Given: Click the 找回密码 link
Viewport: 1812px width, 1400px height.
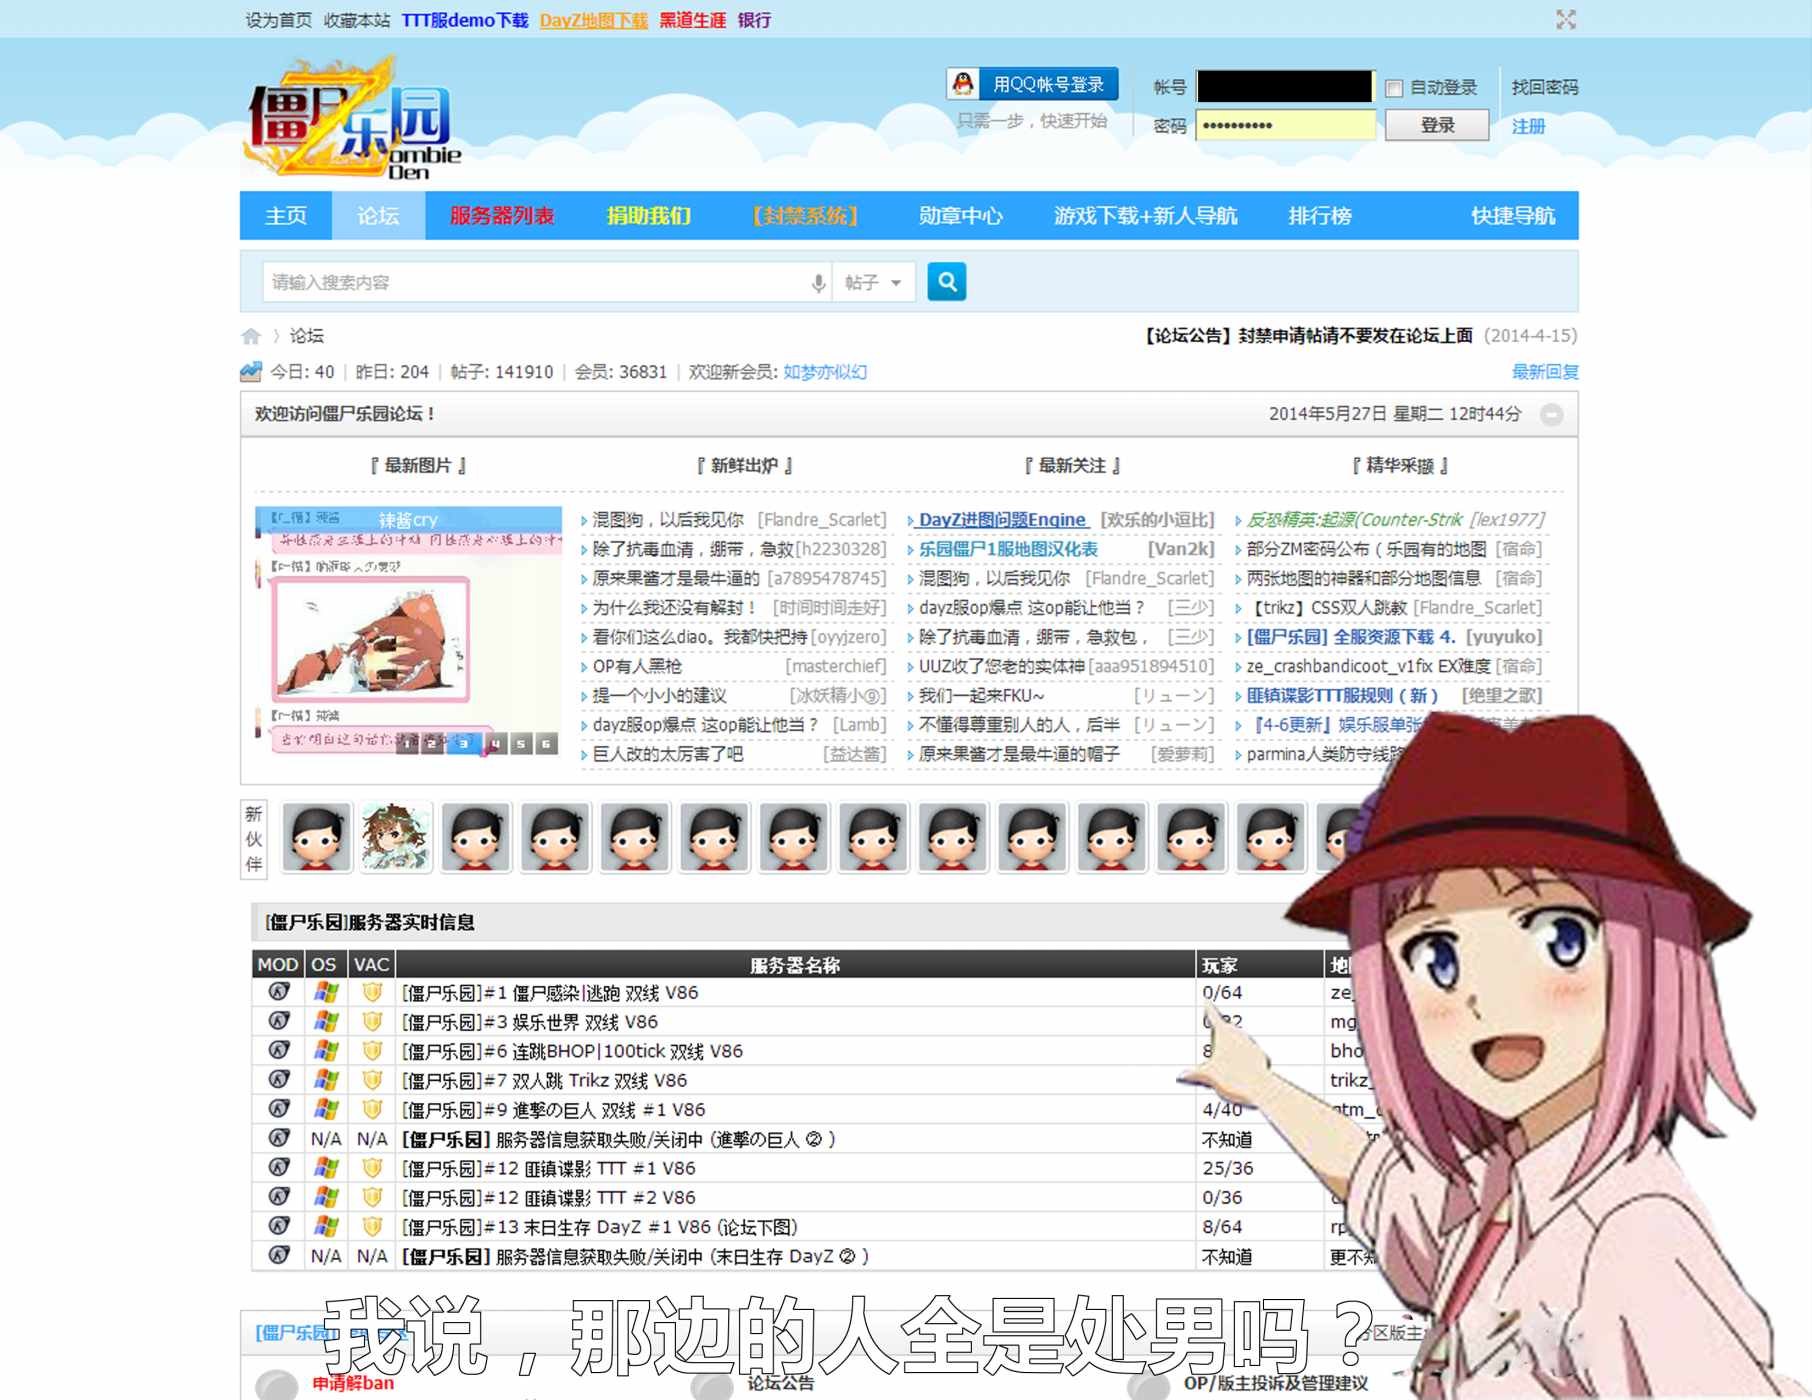Looking at the screenshot, I should pos(1544,88).
